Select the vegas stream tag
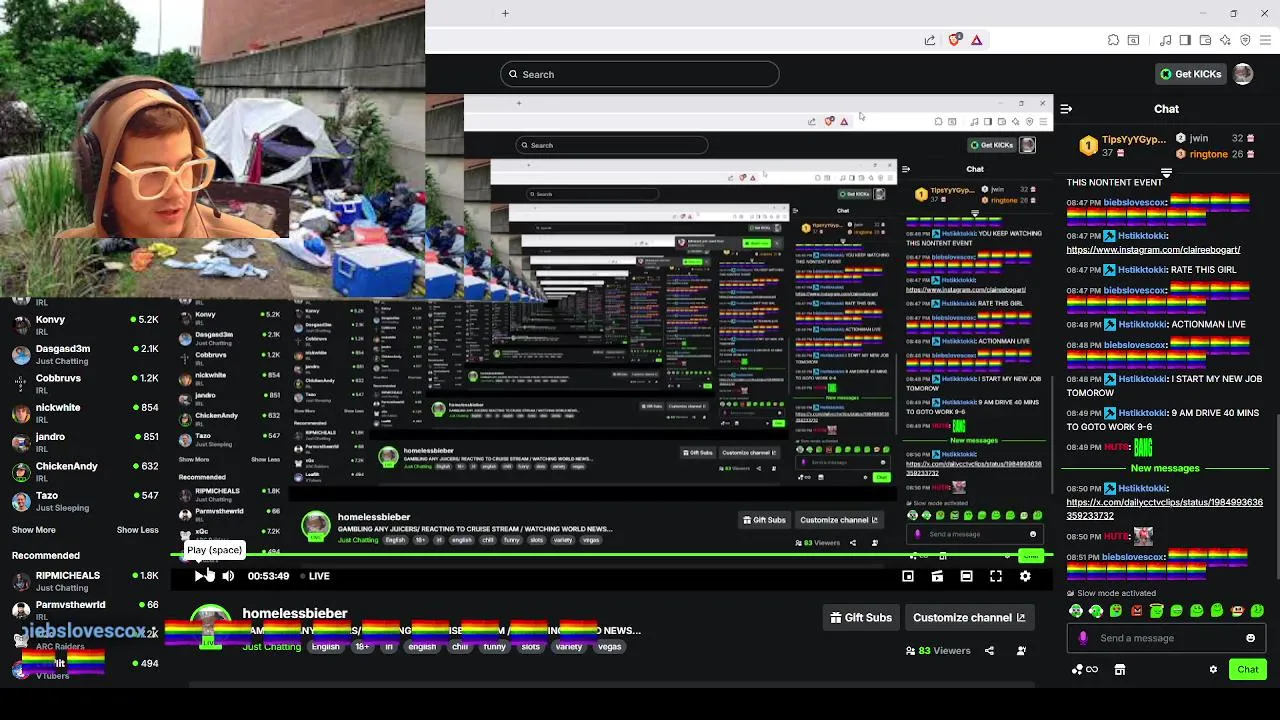 tap(609, 647)
